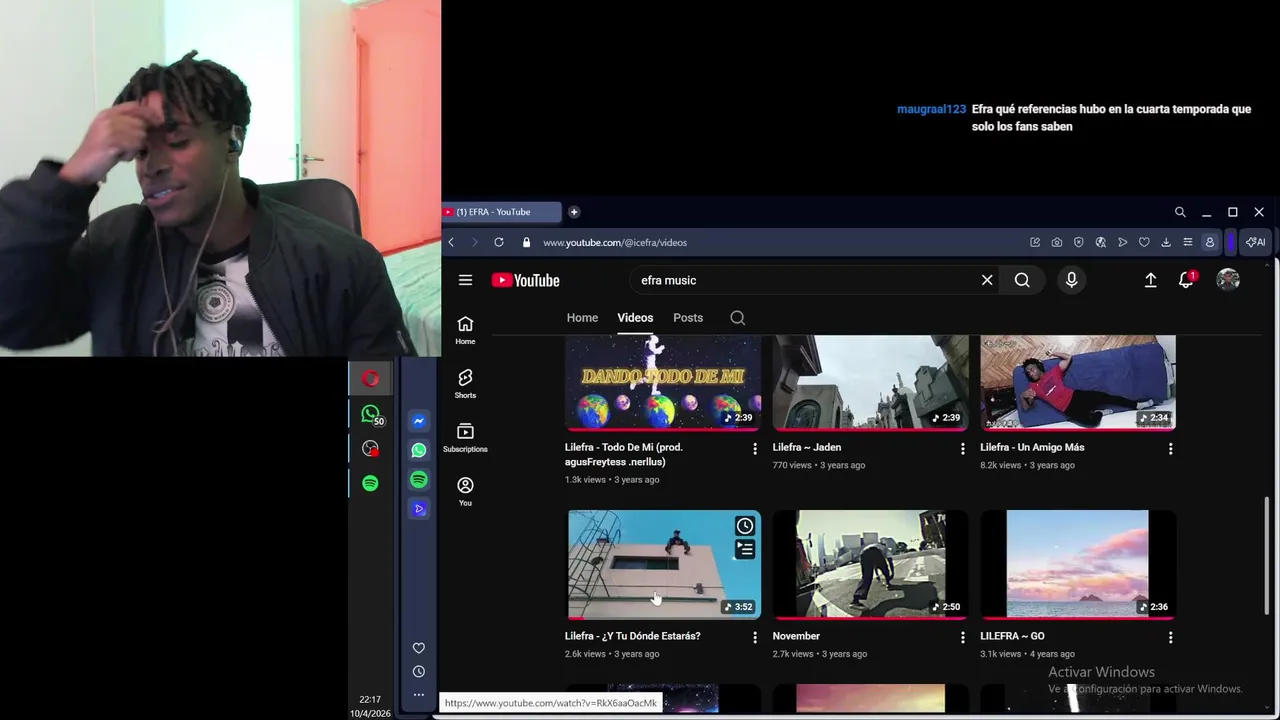Viewport: 1280px width, 720px height.
Task: Switch to the channel Posts tab
Action: (688, 318)
